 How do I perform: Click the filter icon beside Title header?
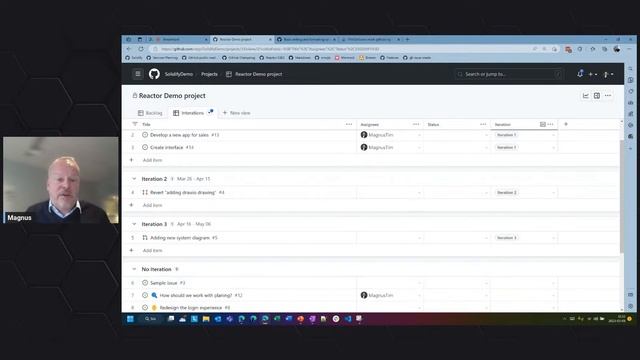(x=135, y=124)
